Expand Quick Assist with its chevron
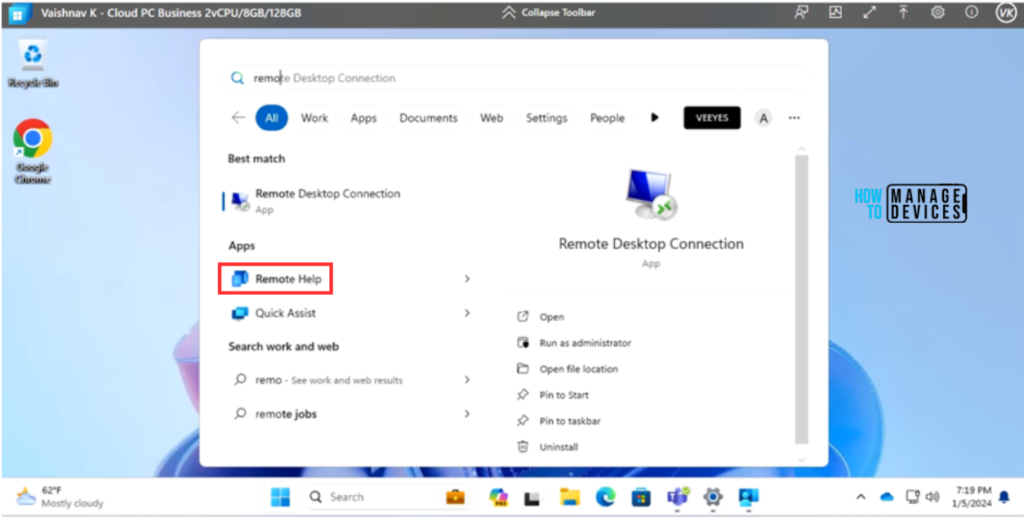This screenshot has width=1024, height=517. 467,313
